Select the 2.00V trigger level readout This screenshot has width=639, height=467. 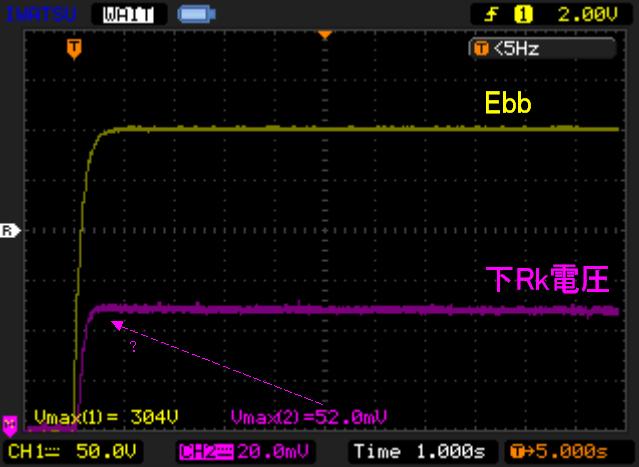point(587,15)
